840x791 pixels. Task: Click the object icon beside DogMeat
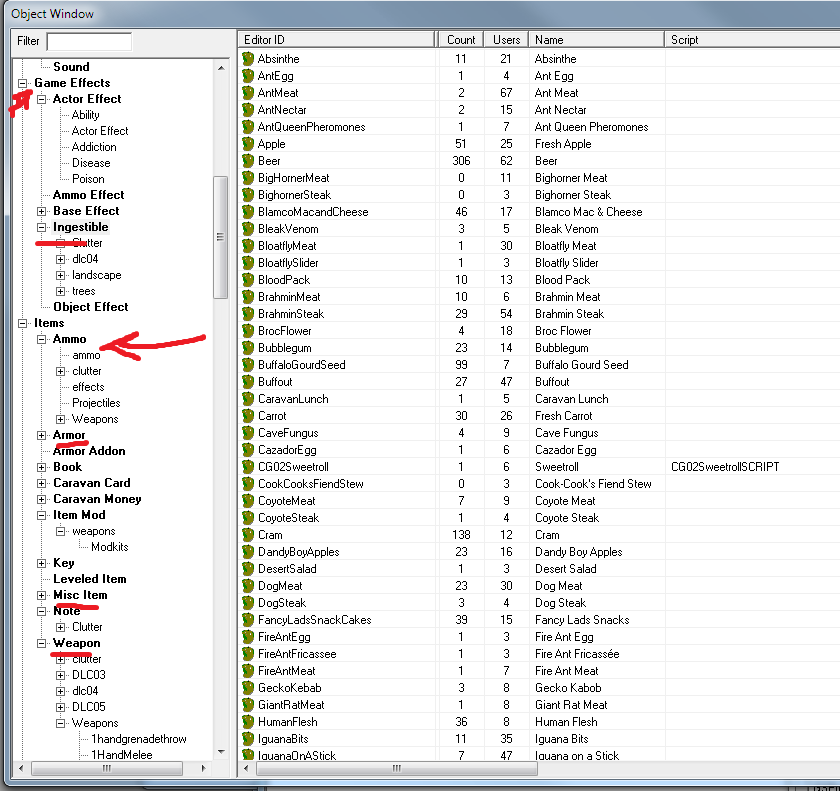[x=247, y=585]
